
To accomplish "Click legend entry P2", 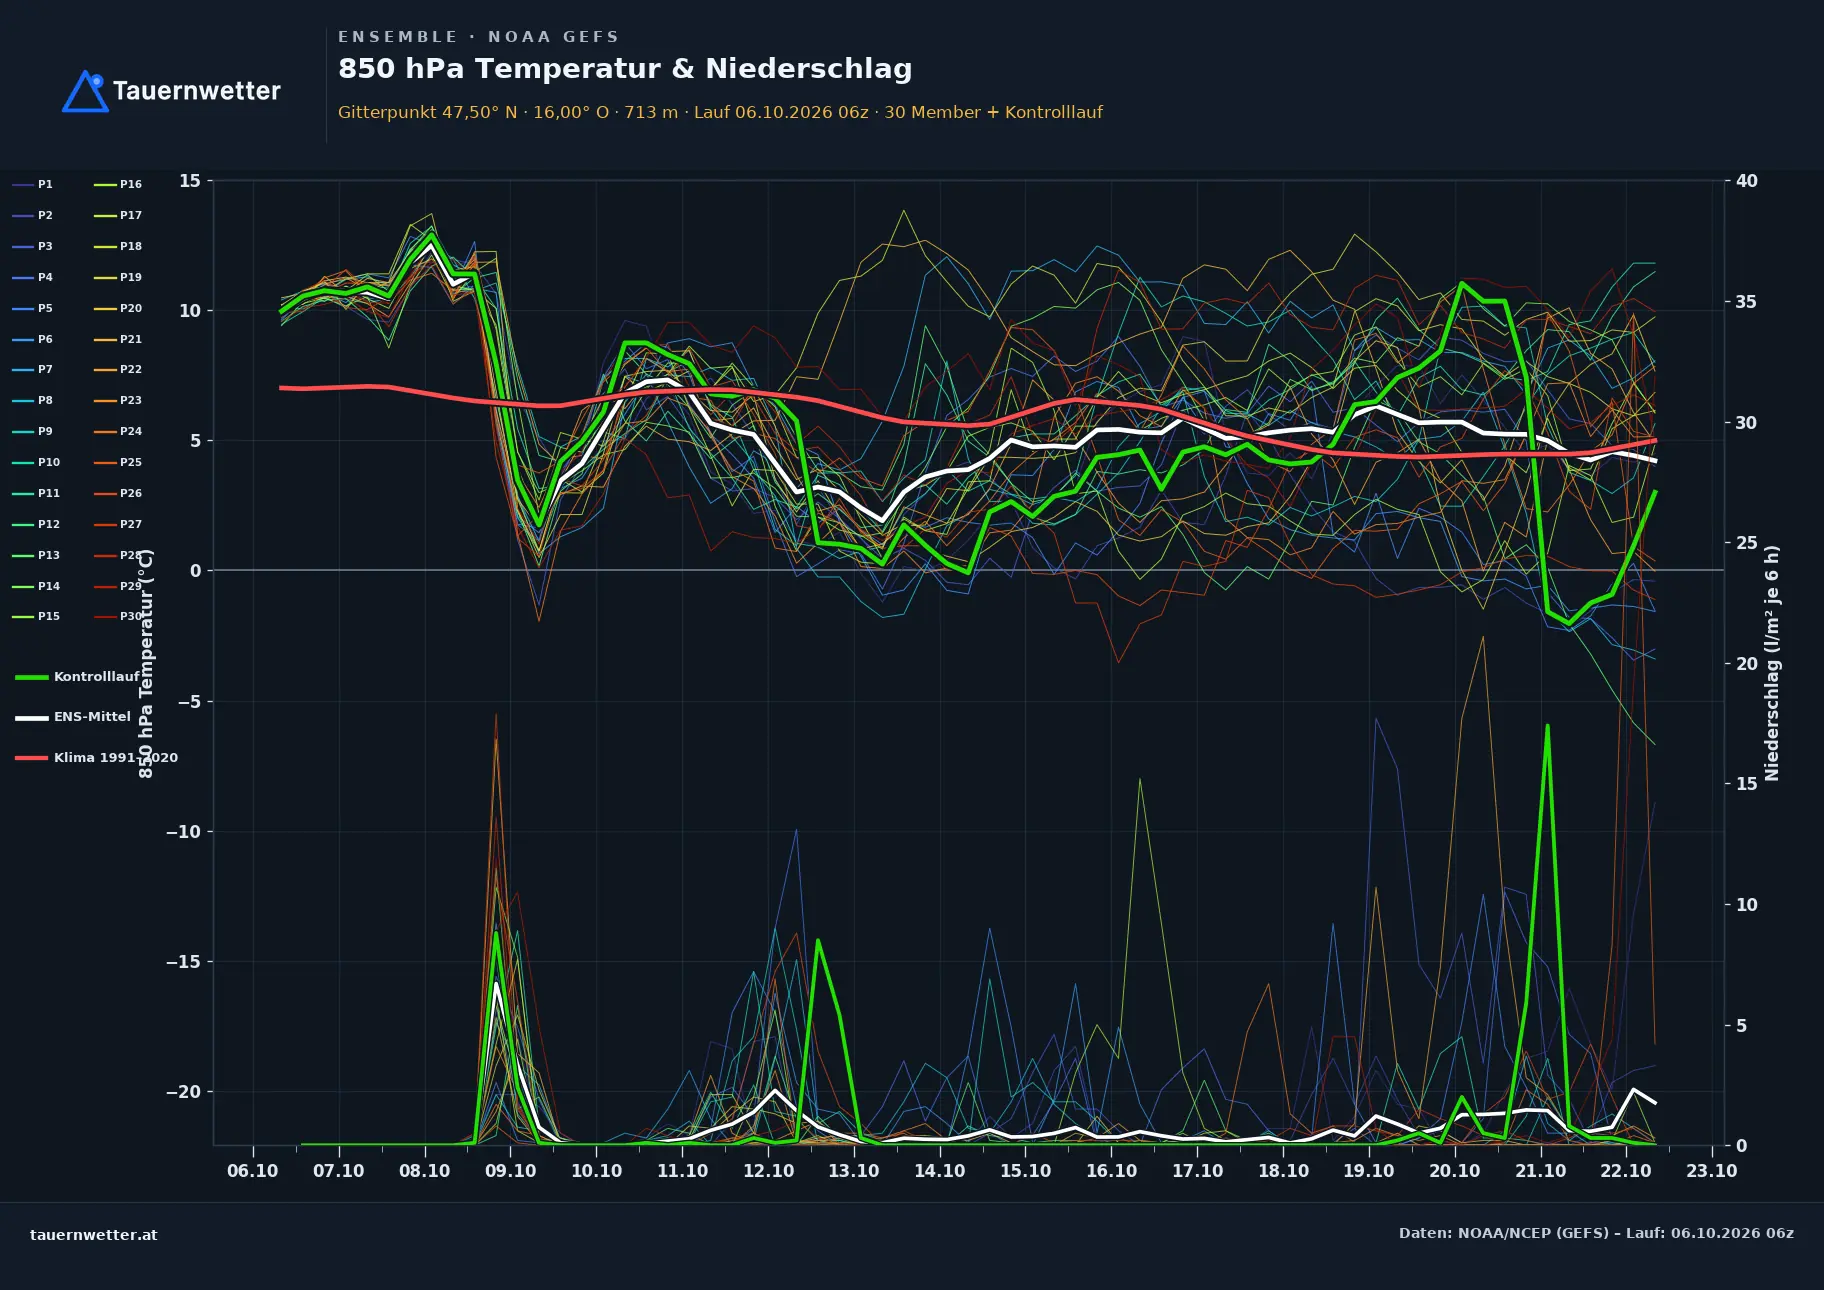I will pos(32,215).
